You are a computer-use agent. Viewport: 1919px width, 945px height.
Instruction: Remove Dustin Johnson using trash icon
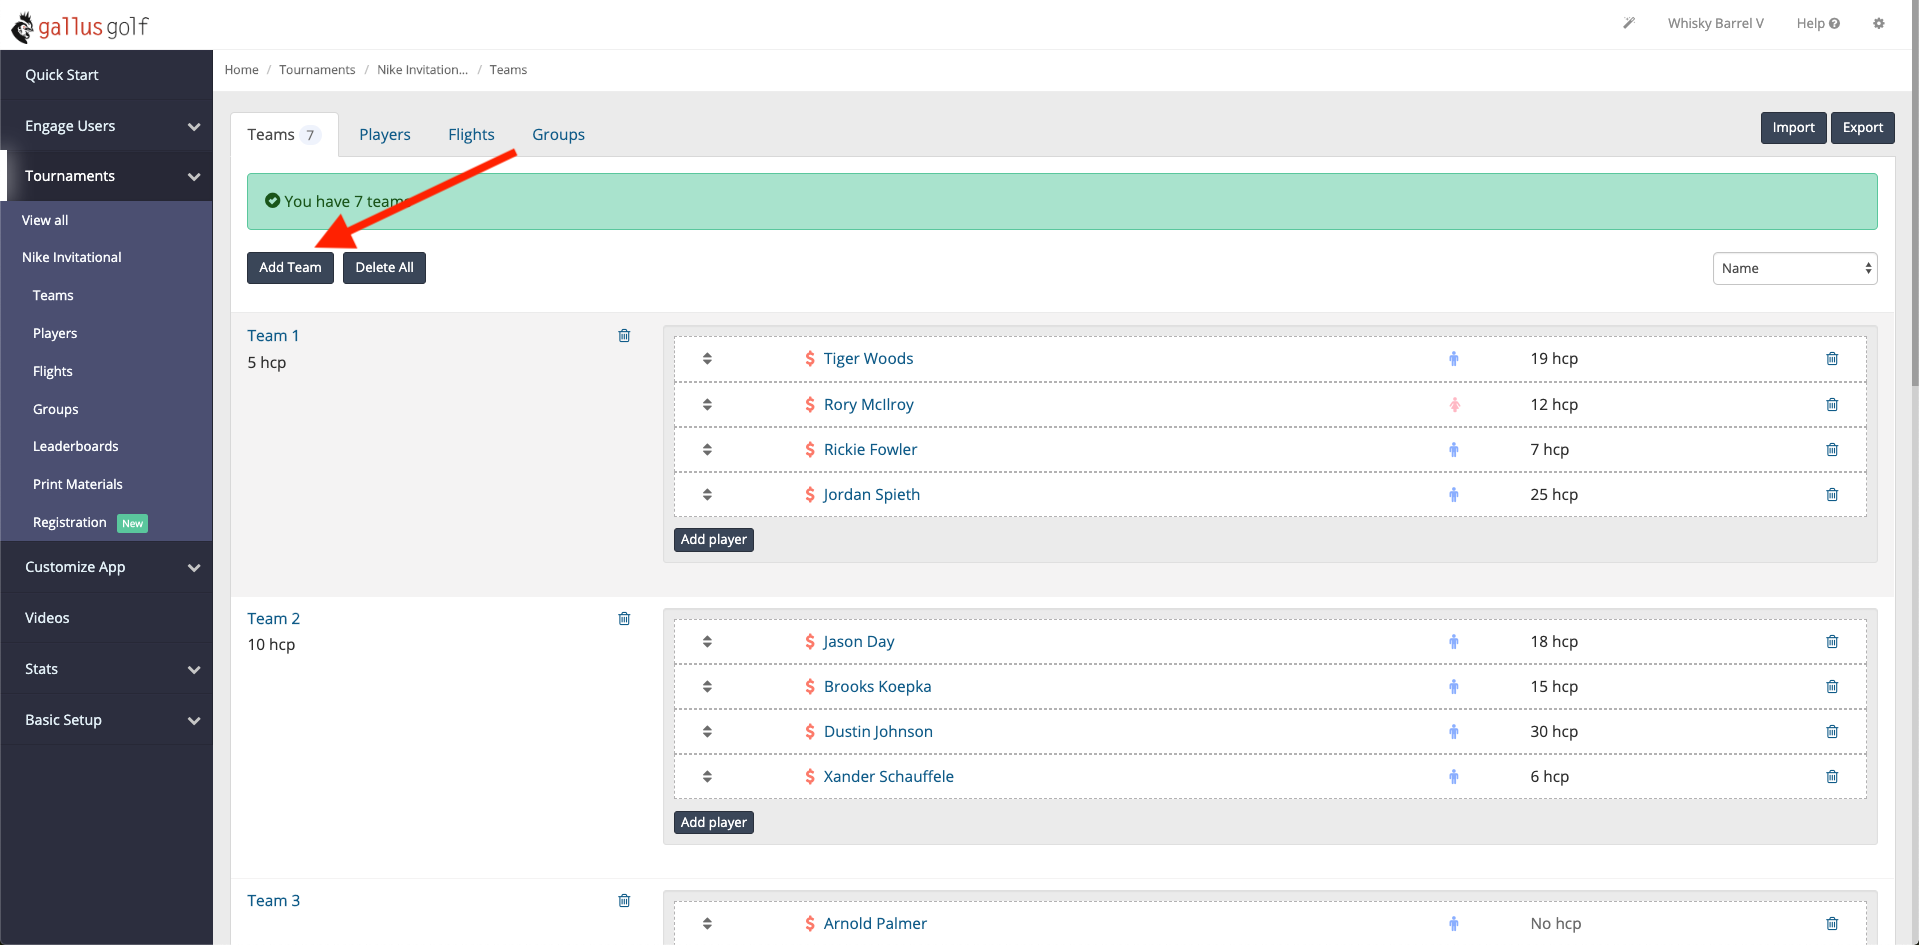[1832, 732]
